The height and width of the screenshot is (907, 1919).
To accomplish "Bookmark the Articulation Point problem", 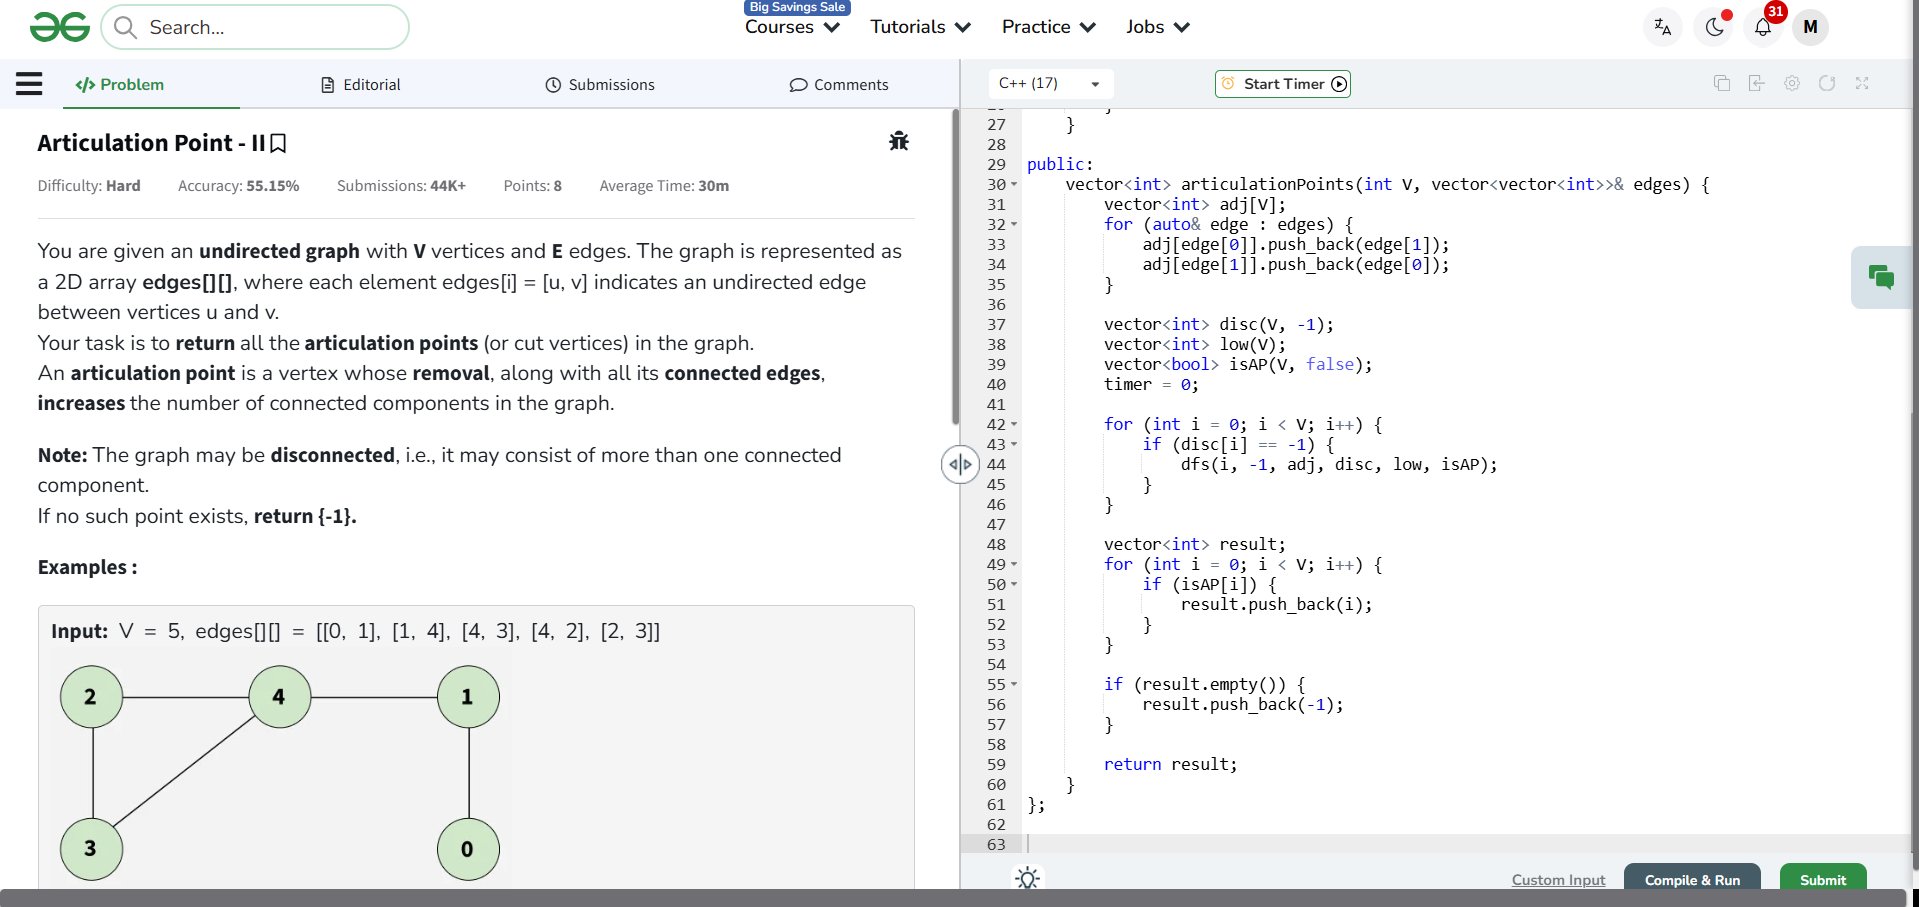I will (279, 144).
